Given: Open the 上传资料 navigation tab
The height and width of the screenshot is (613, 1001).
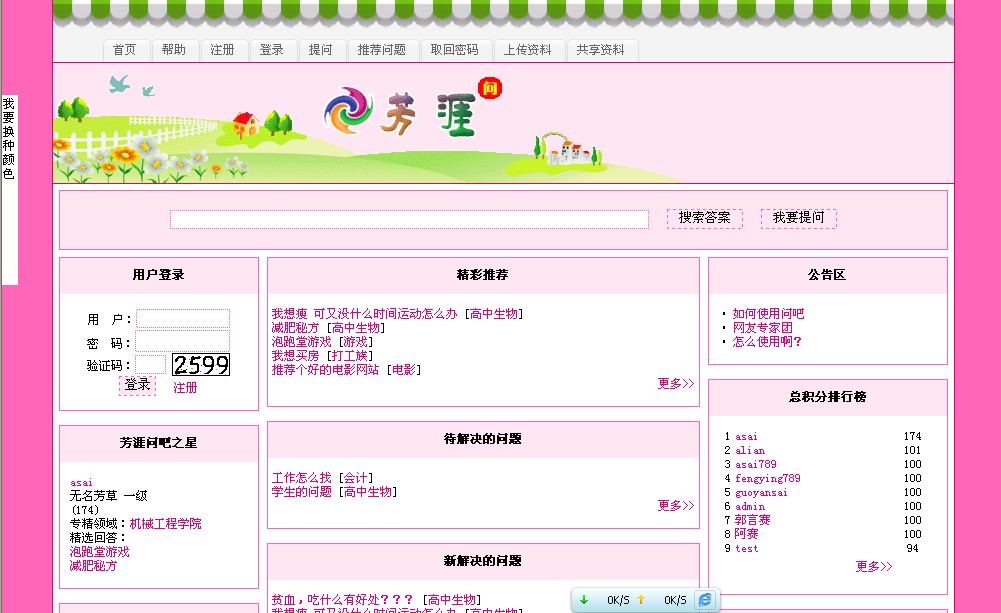Looking at the screenshot, I should (529, 50).
